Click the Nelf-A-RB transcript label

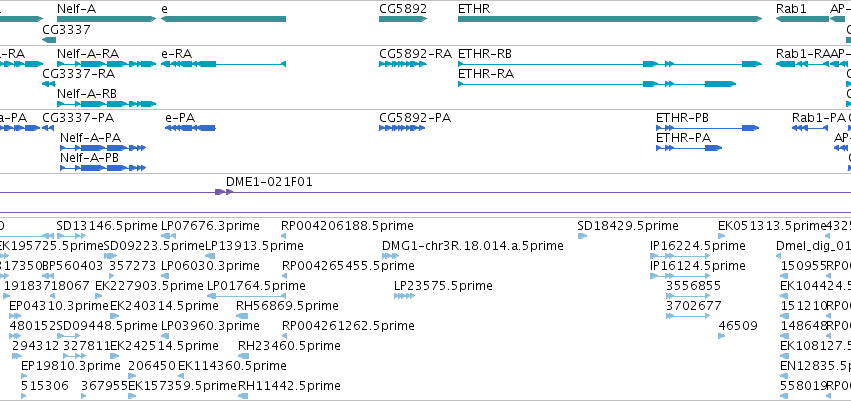click(x=87, y=94)
